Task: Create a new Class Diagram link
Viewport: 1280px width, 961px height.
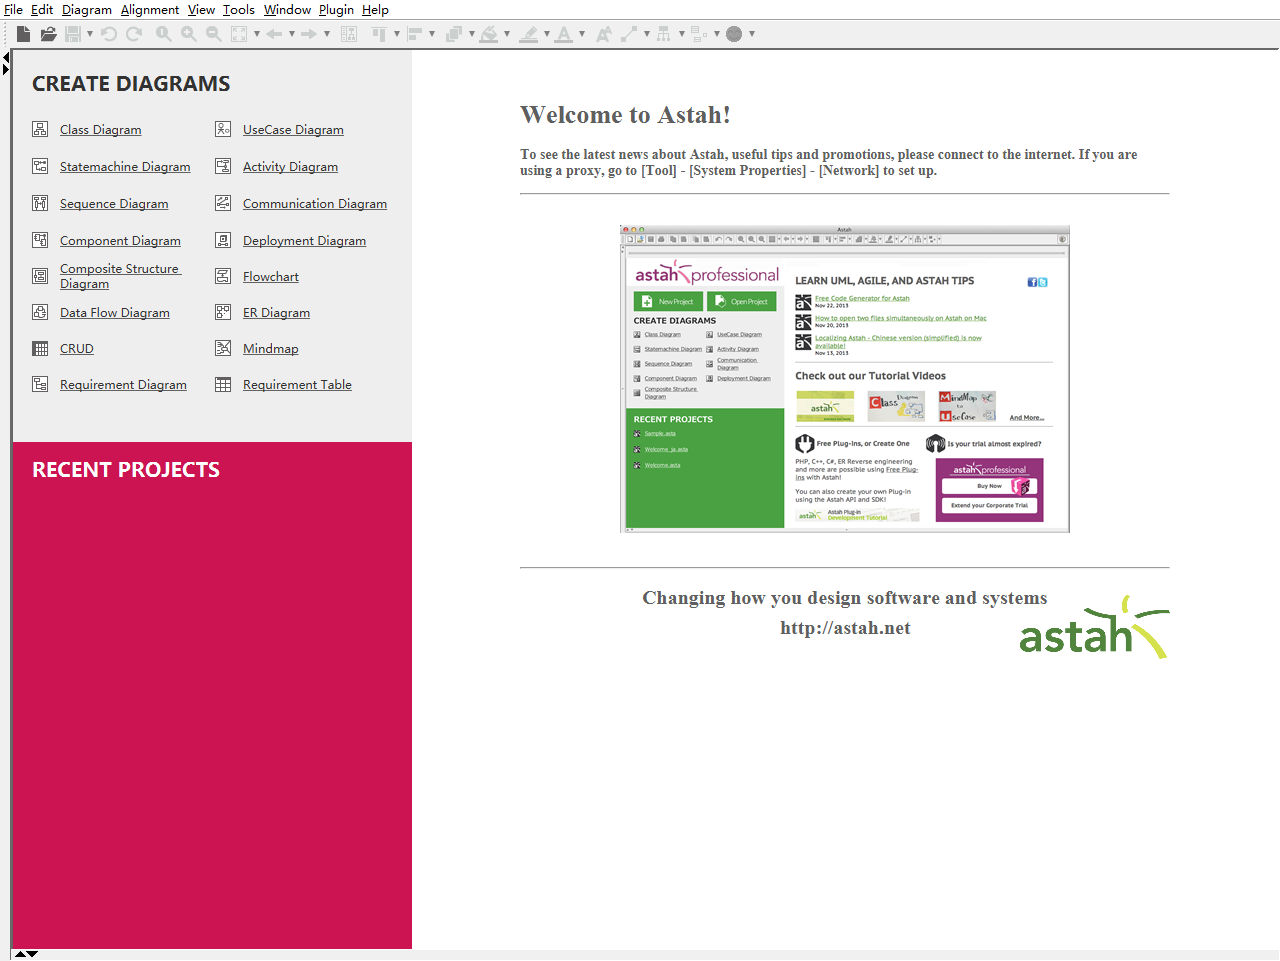Action: 100,130
